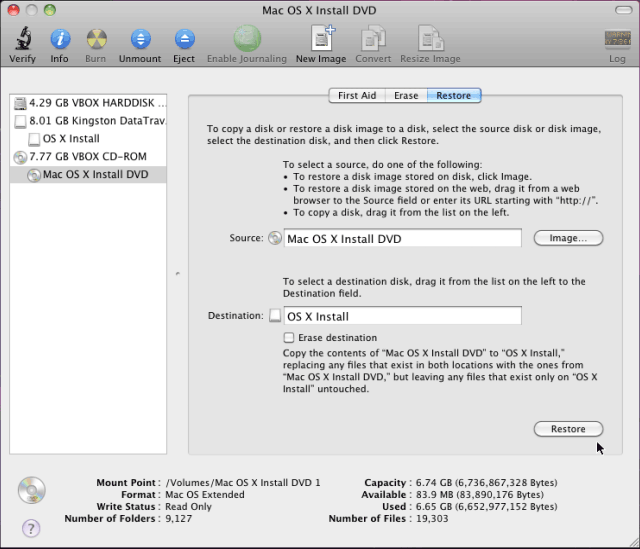Click the split divider handle between panes
The width and height of the screenshot is (640, 549).
point(178,273)
